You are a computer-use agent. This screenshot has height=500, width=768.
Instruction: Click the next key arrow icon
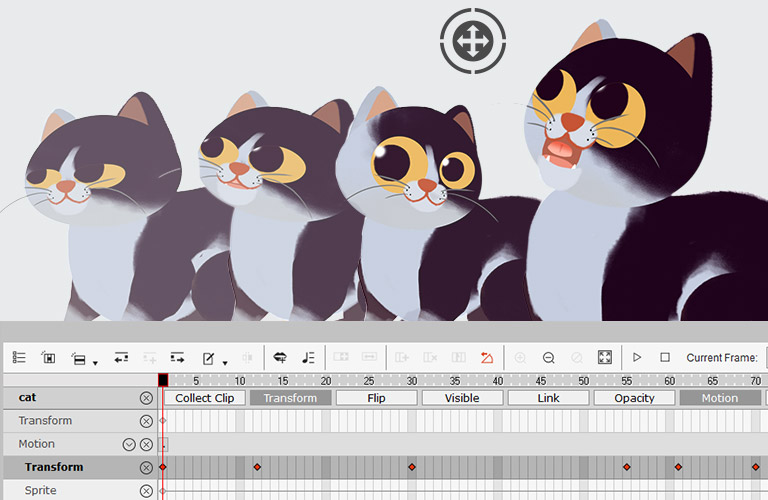coord(177,357)
